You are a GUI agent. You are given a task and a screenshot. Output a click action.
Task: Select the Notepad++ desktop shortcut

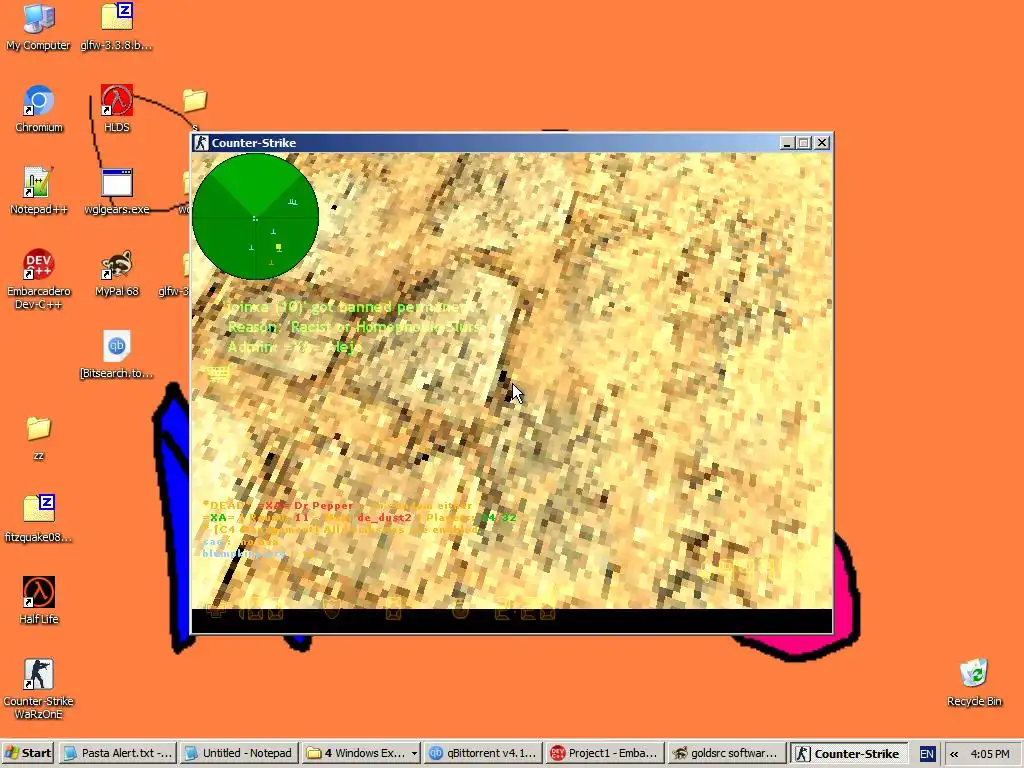coord(39,191)
